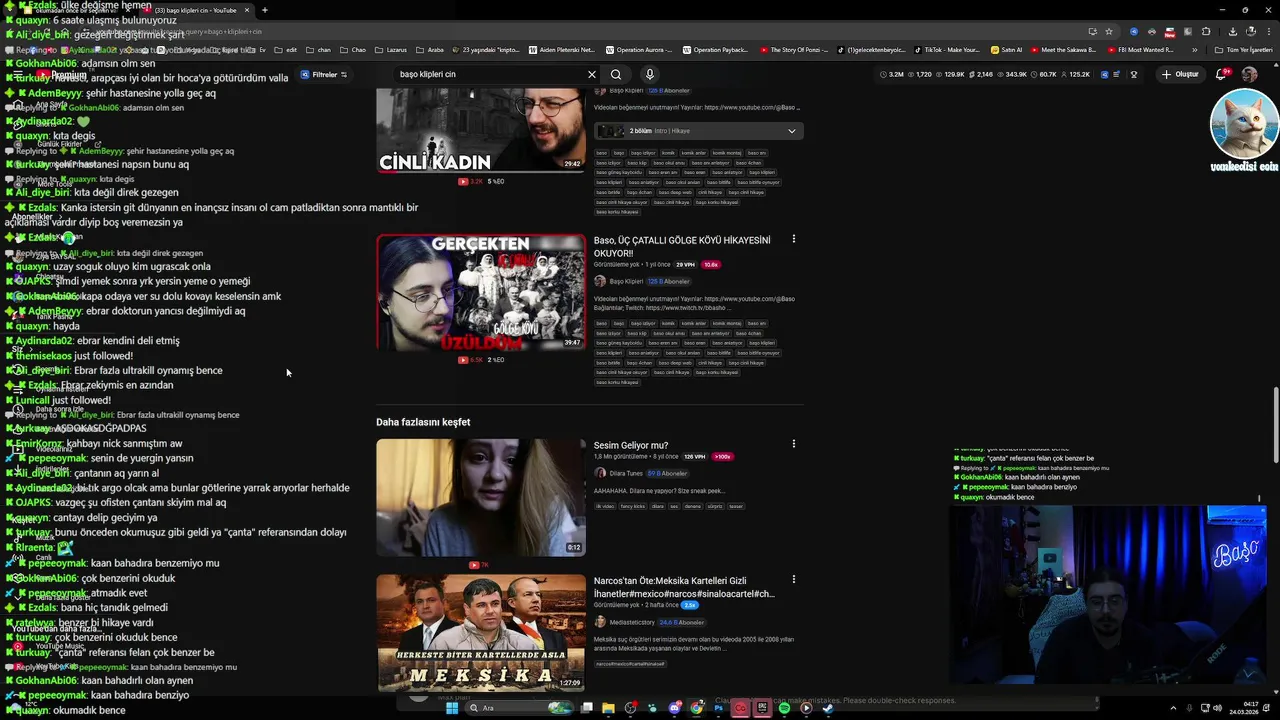Open the Sesim Geliyor mu? title
1280x720 pixels.
tap(631, 445)
